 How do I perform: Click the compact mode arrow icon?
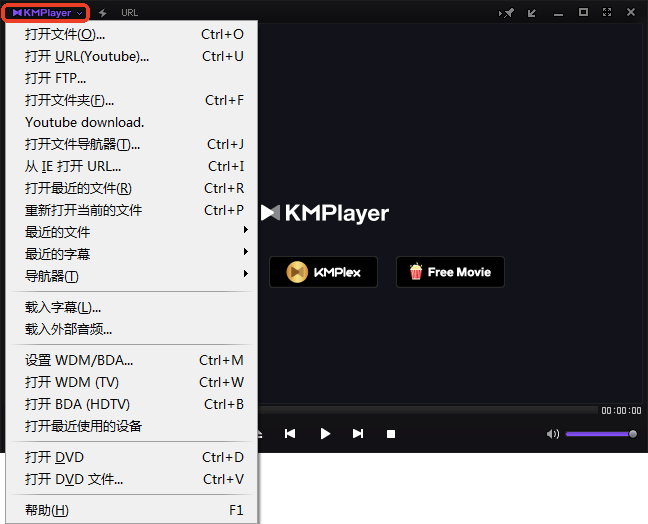tap(532, 13)
